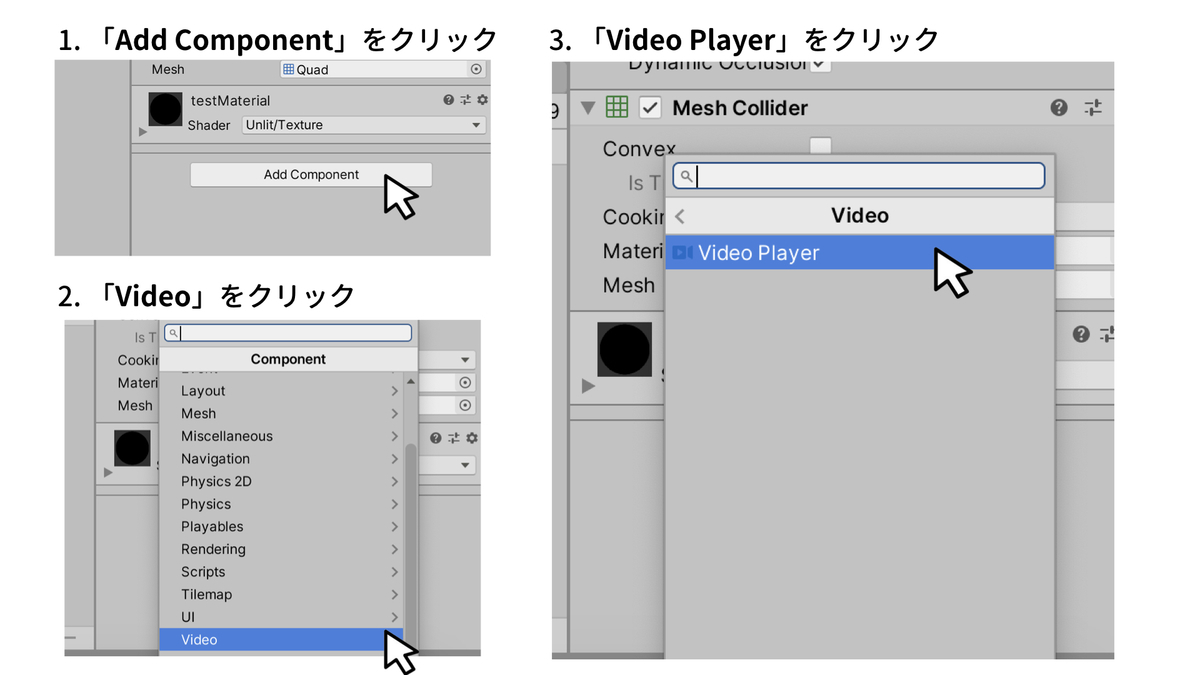
Task: Open testMaterial help icon in step 1
Action: (449, 100)
